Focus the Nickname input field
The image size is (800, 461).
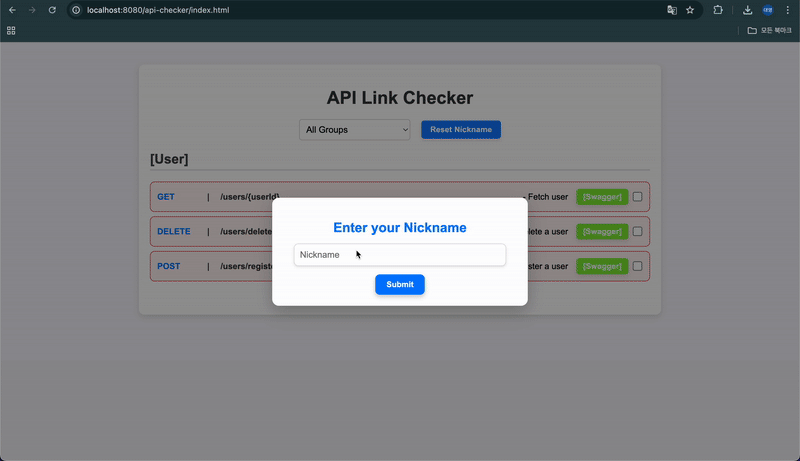click(400, 254)
